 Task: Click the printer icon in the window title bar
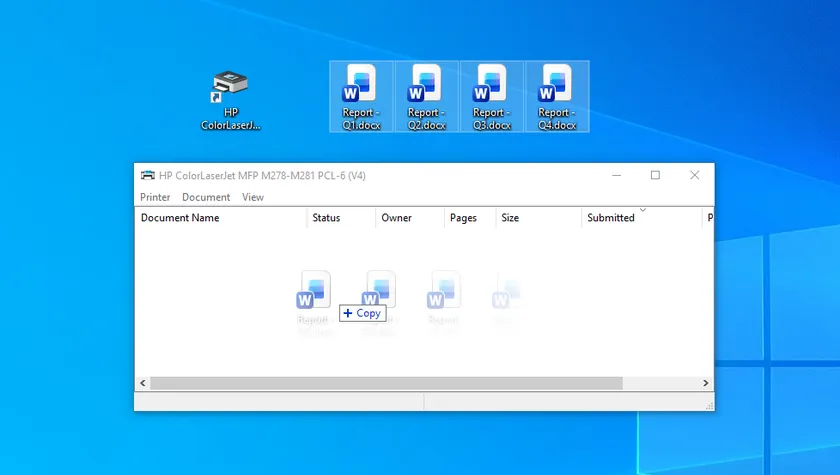147,175
